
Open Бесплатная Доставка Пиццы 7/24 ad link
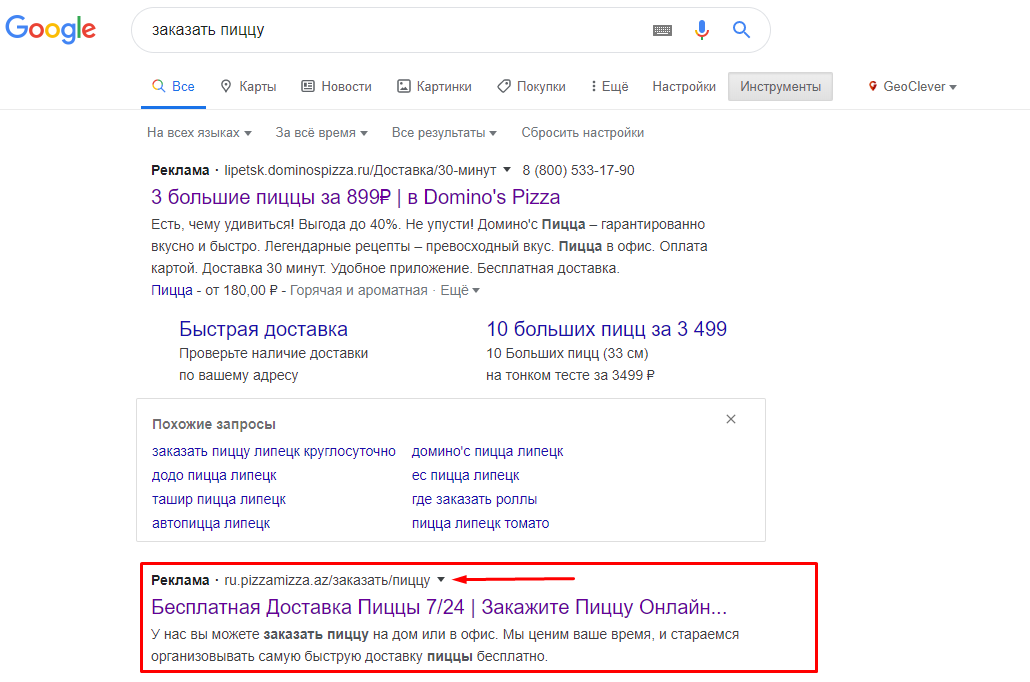coord(439,607)
